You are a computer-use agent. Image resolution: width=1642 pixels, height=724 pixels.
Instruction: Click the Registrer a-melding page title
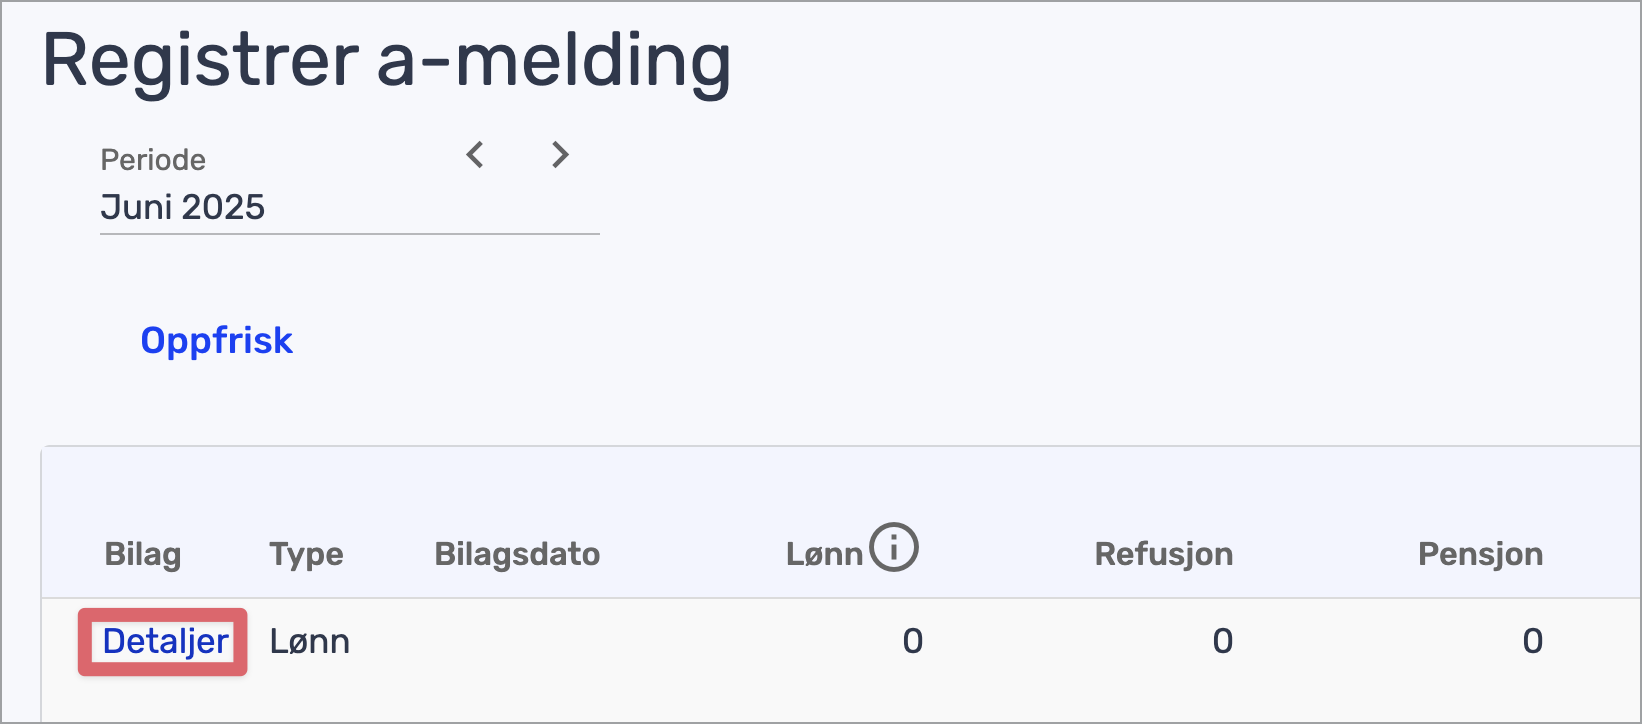386,62
